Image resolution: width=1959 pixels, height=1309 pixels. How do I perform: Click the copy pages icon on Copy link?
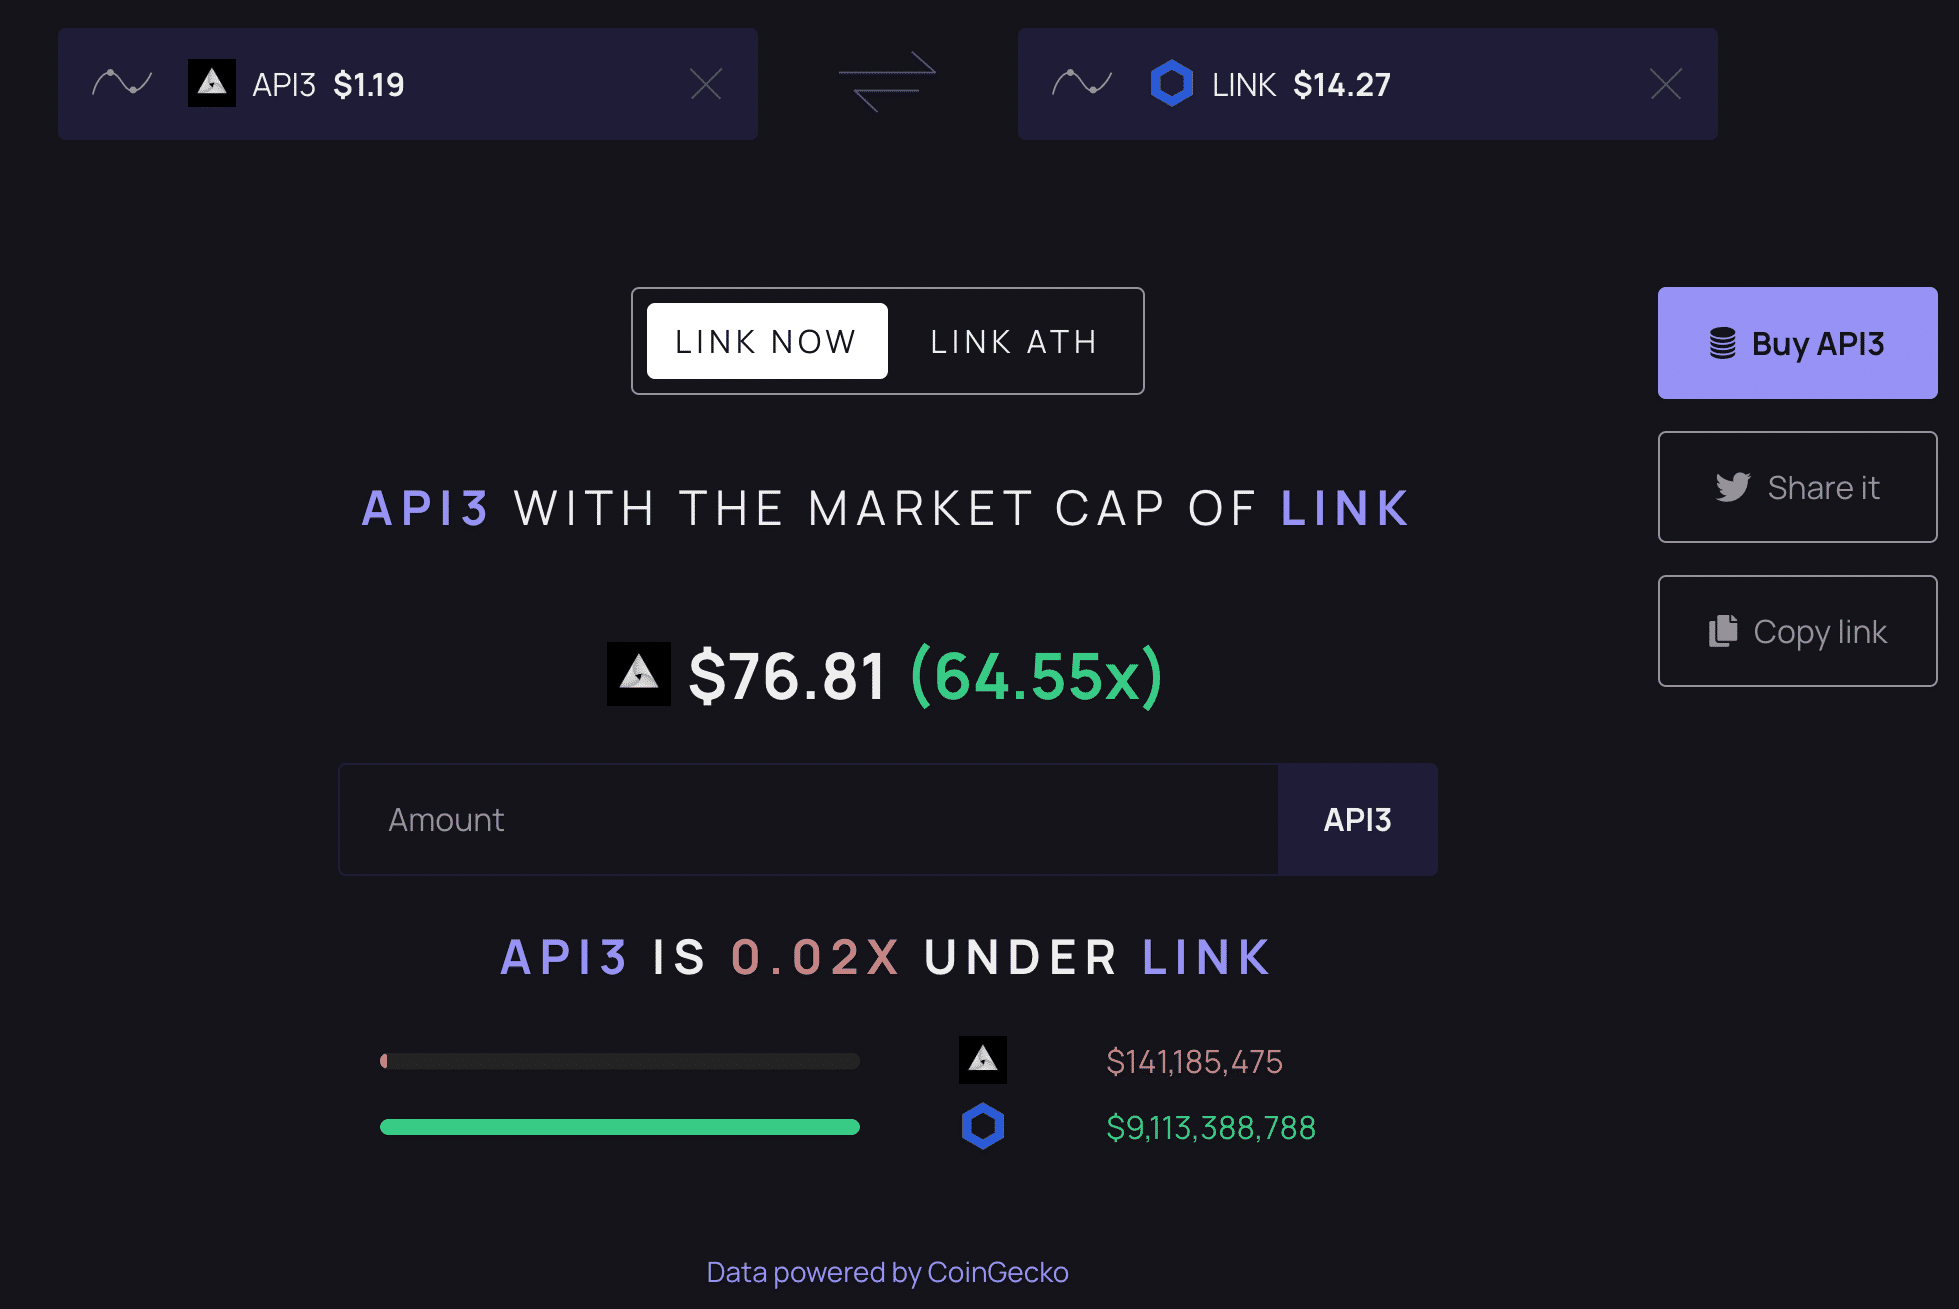tap(1723, 631)
